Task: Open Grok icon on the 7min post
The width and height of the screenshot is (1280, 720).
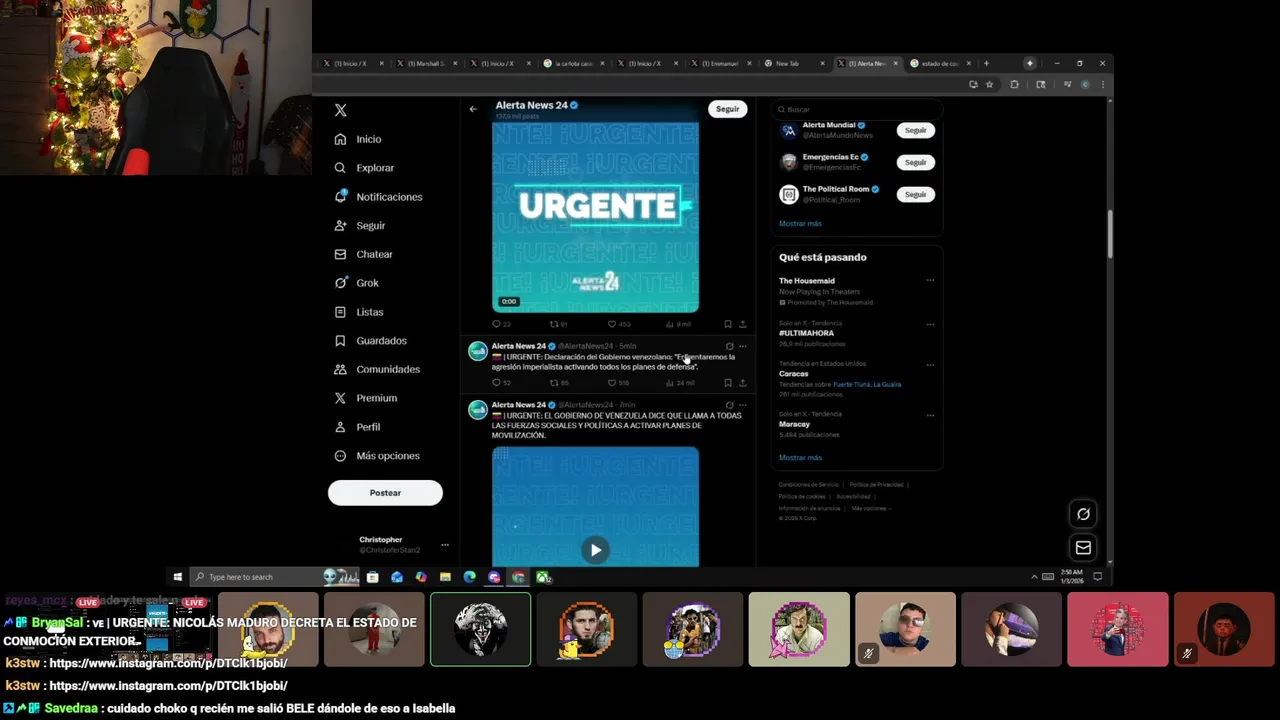Action: [729, 405]
